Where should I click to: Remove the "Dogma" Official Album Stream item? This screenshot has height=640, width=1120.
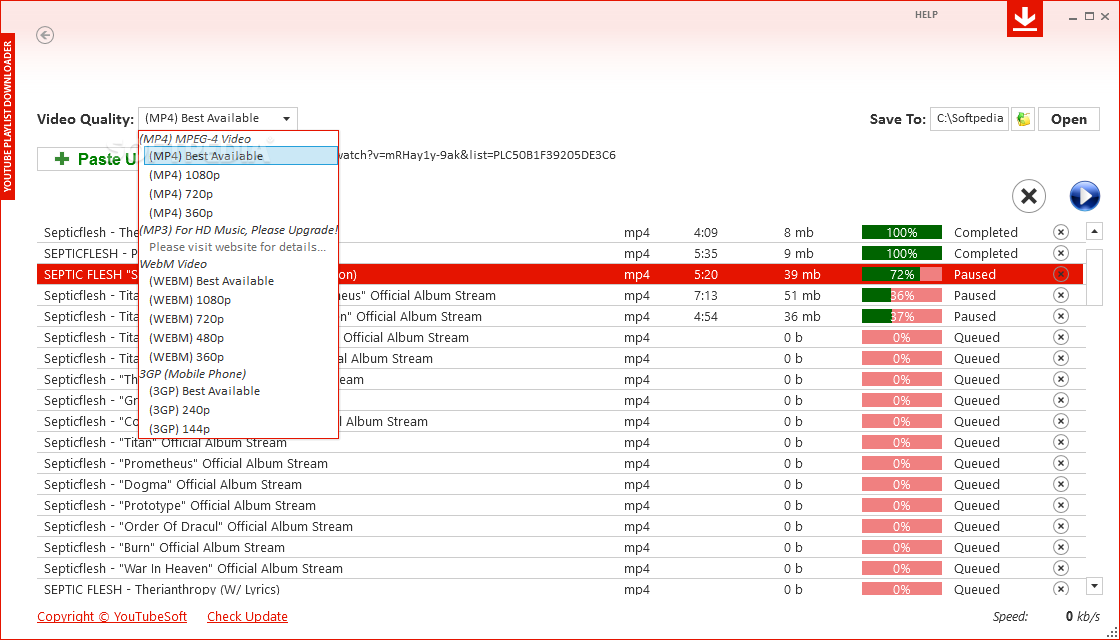tap(1061, 484)
